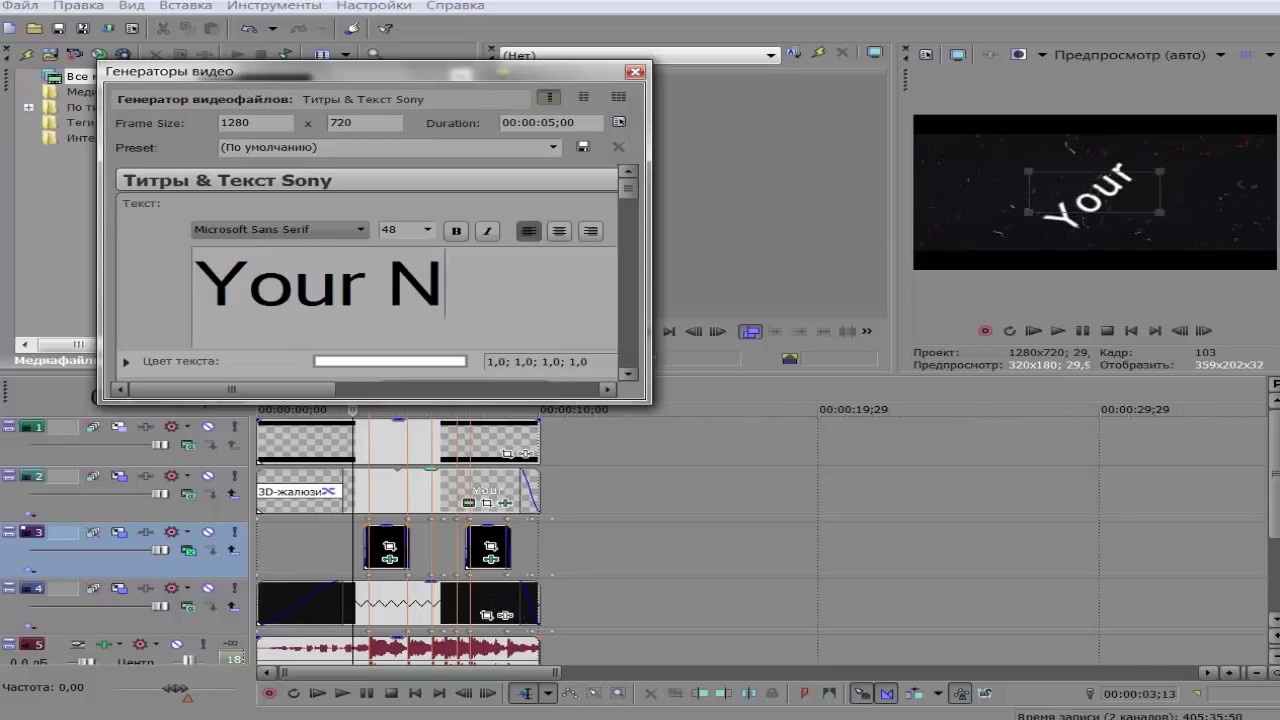
Task: Click Track FX icon on track 3
Action: (x=146, y=532)
